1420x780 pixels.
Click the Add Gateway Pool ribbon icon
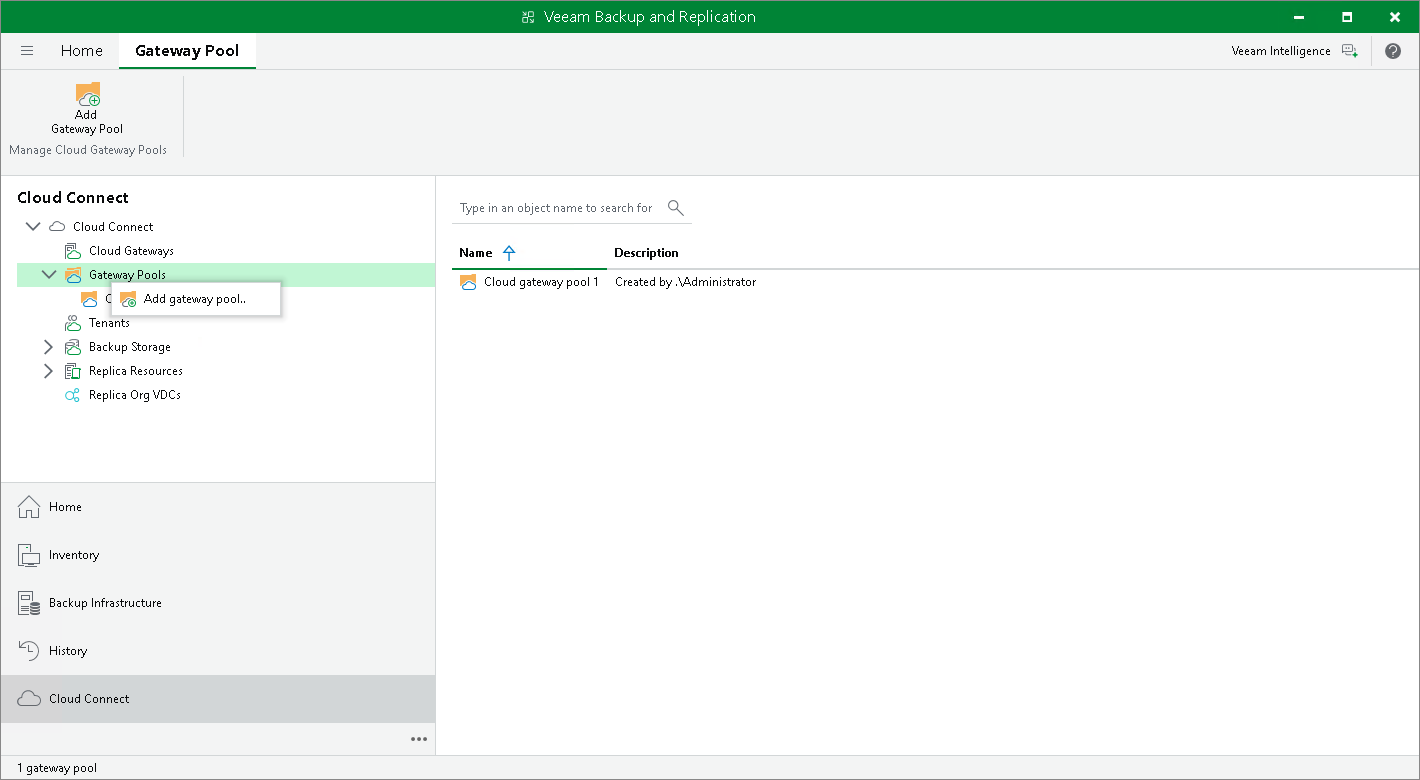[87, 94]
